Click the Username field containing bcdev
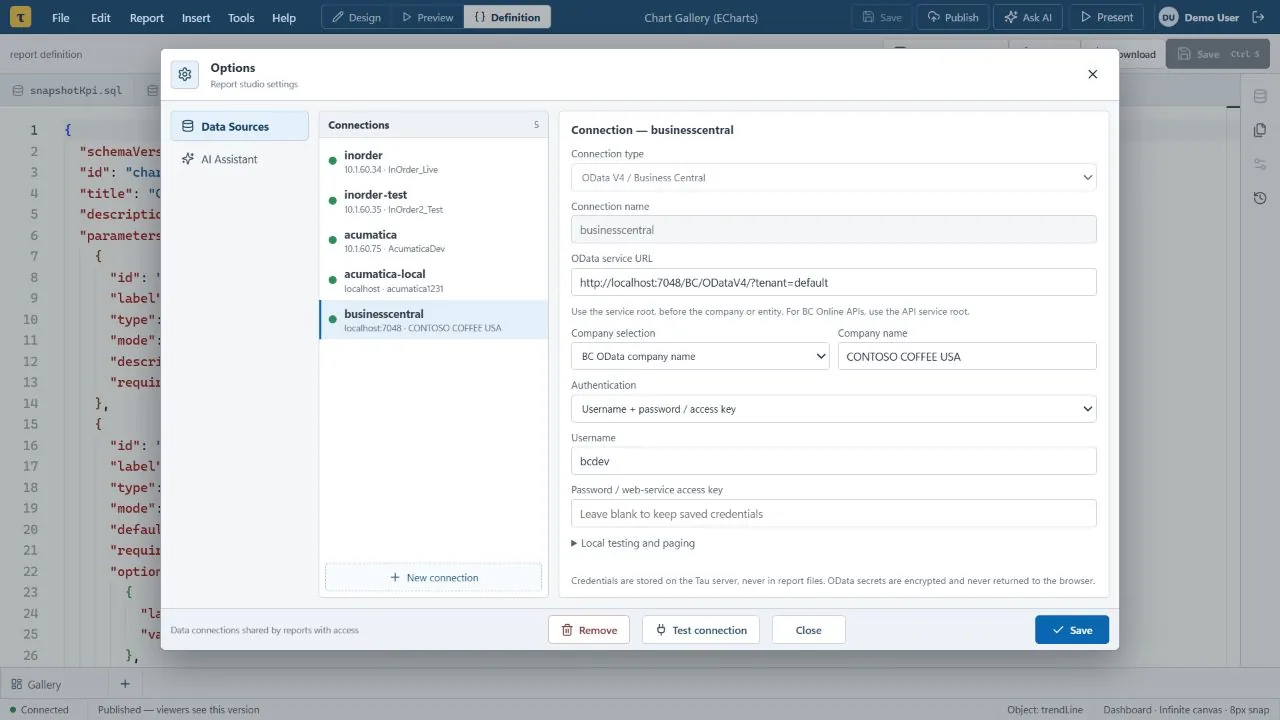 point(833,461)
